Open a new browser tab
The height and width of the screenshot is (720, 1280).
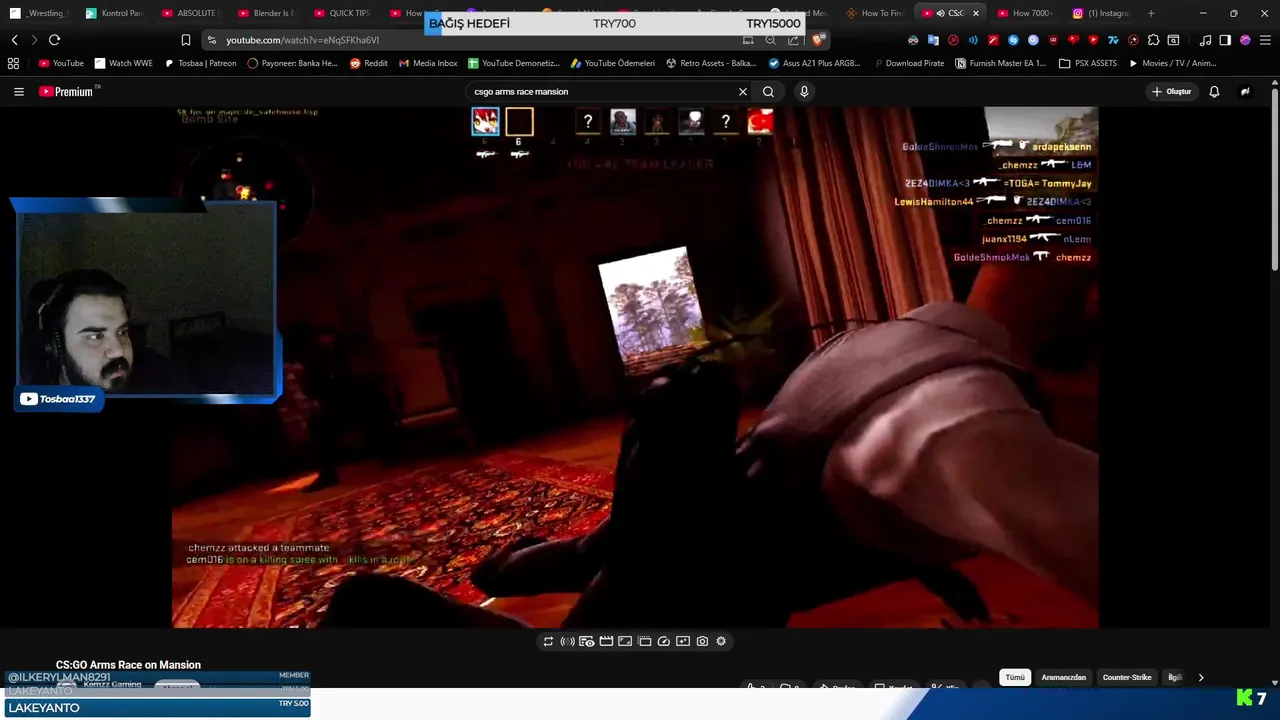[x=1151, y=13]
